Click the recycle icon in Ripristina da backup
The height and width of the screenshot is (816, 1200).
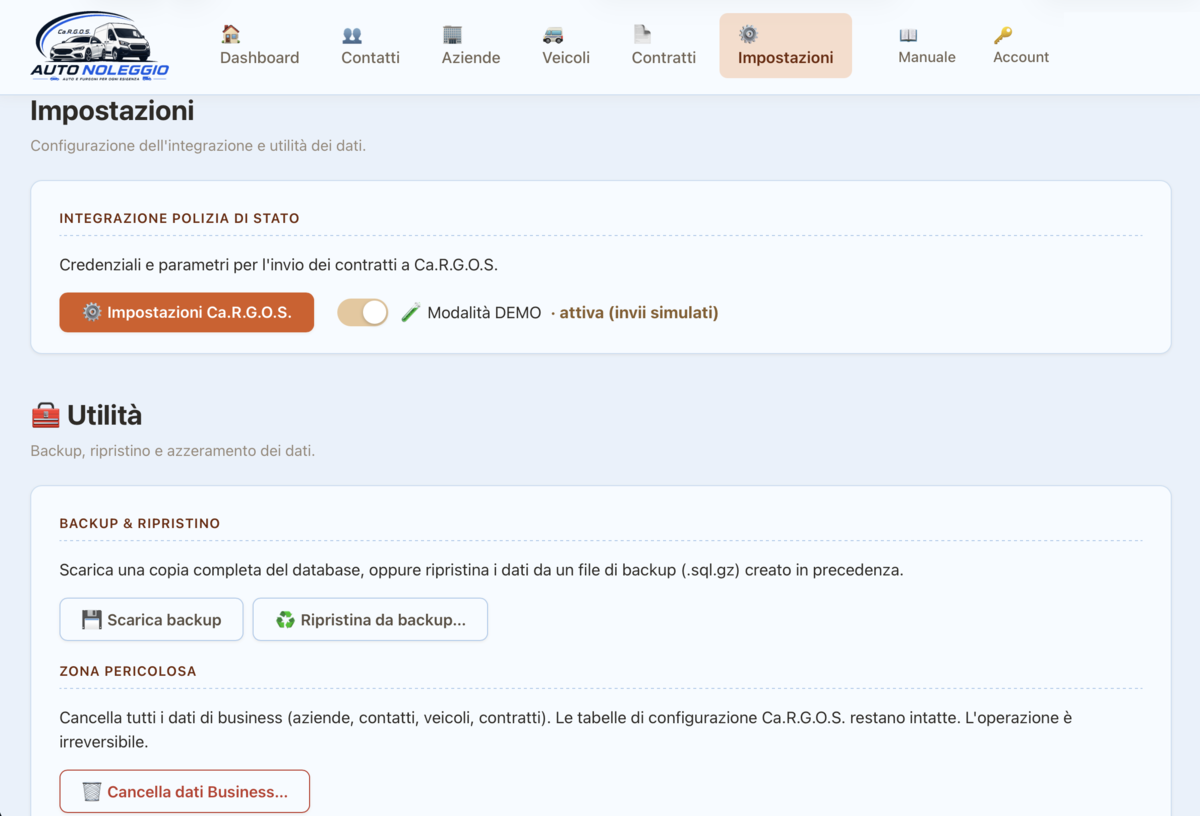tap(285, 620)
